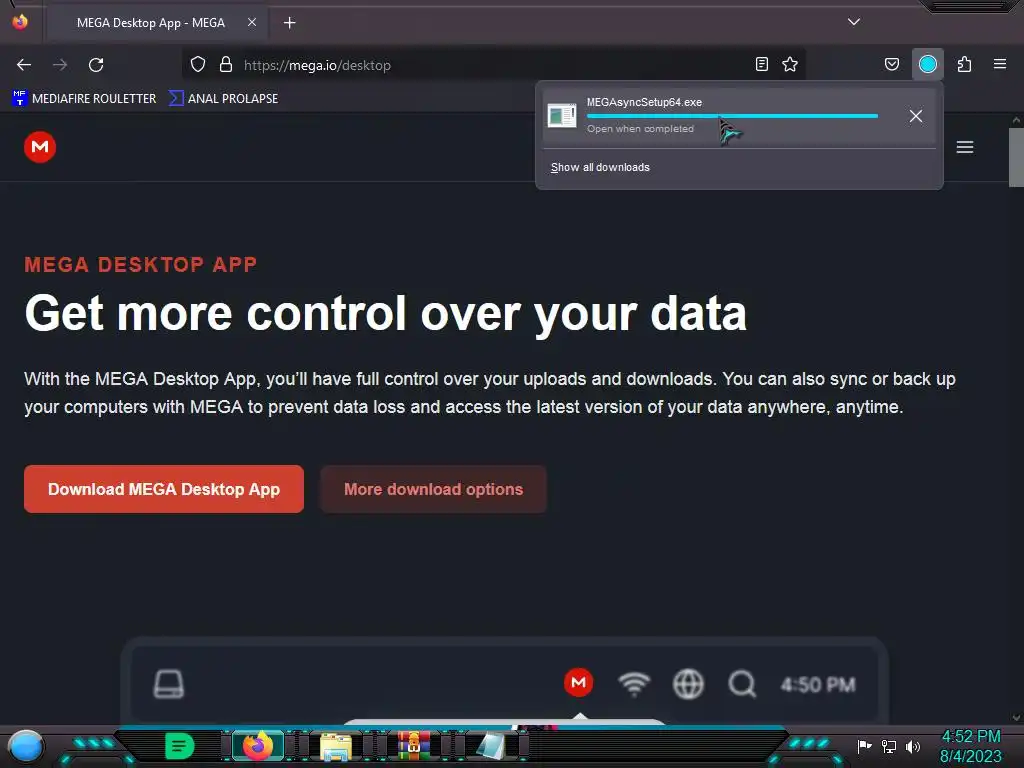
Task: Click the network tray icon
Action: (889, 746)
